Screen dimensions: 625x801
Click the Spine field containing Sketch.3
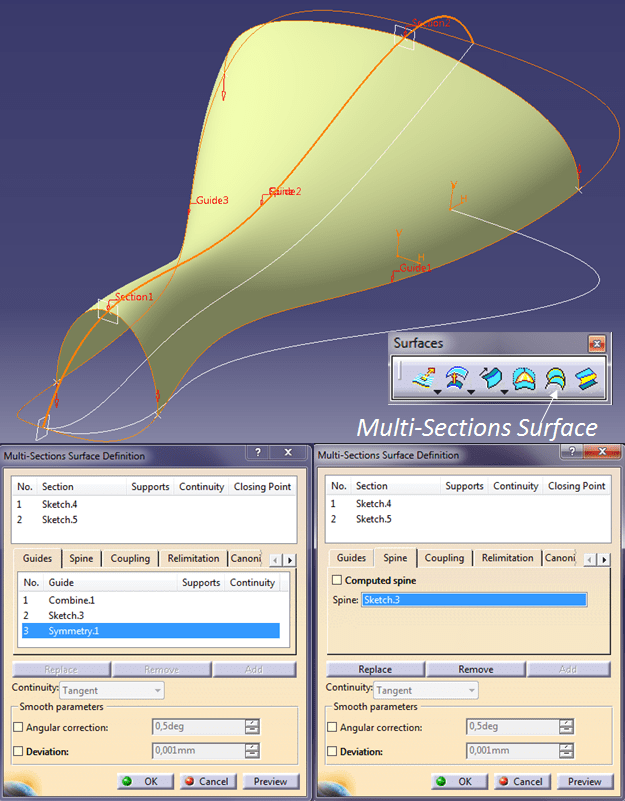pyautogui.click(x=474, y=600)
